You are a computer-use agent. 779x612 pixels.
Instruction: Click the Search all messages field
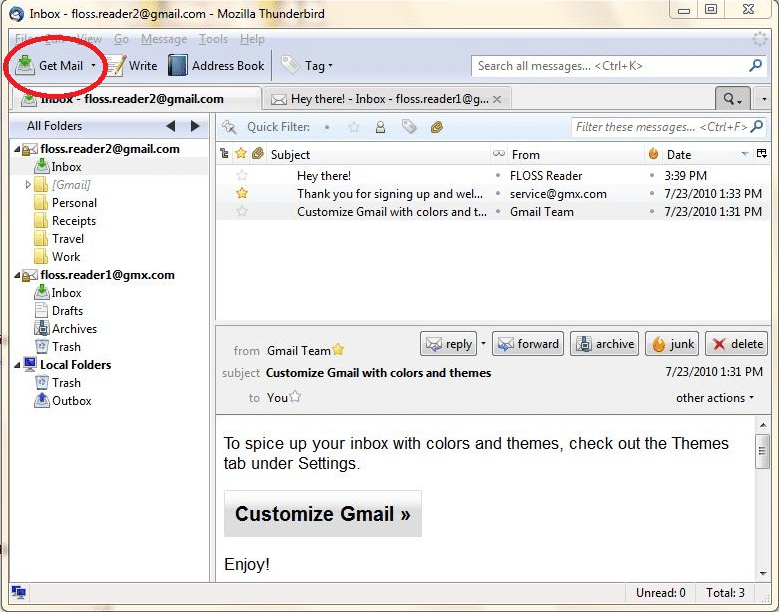pyautogui.click(x=609, y=66)
